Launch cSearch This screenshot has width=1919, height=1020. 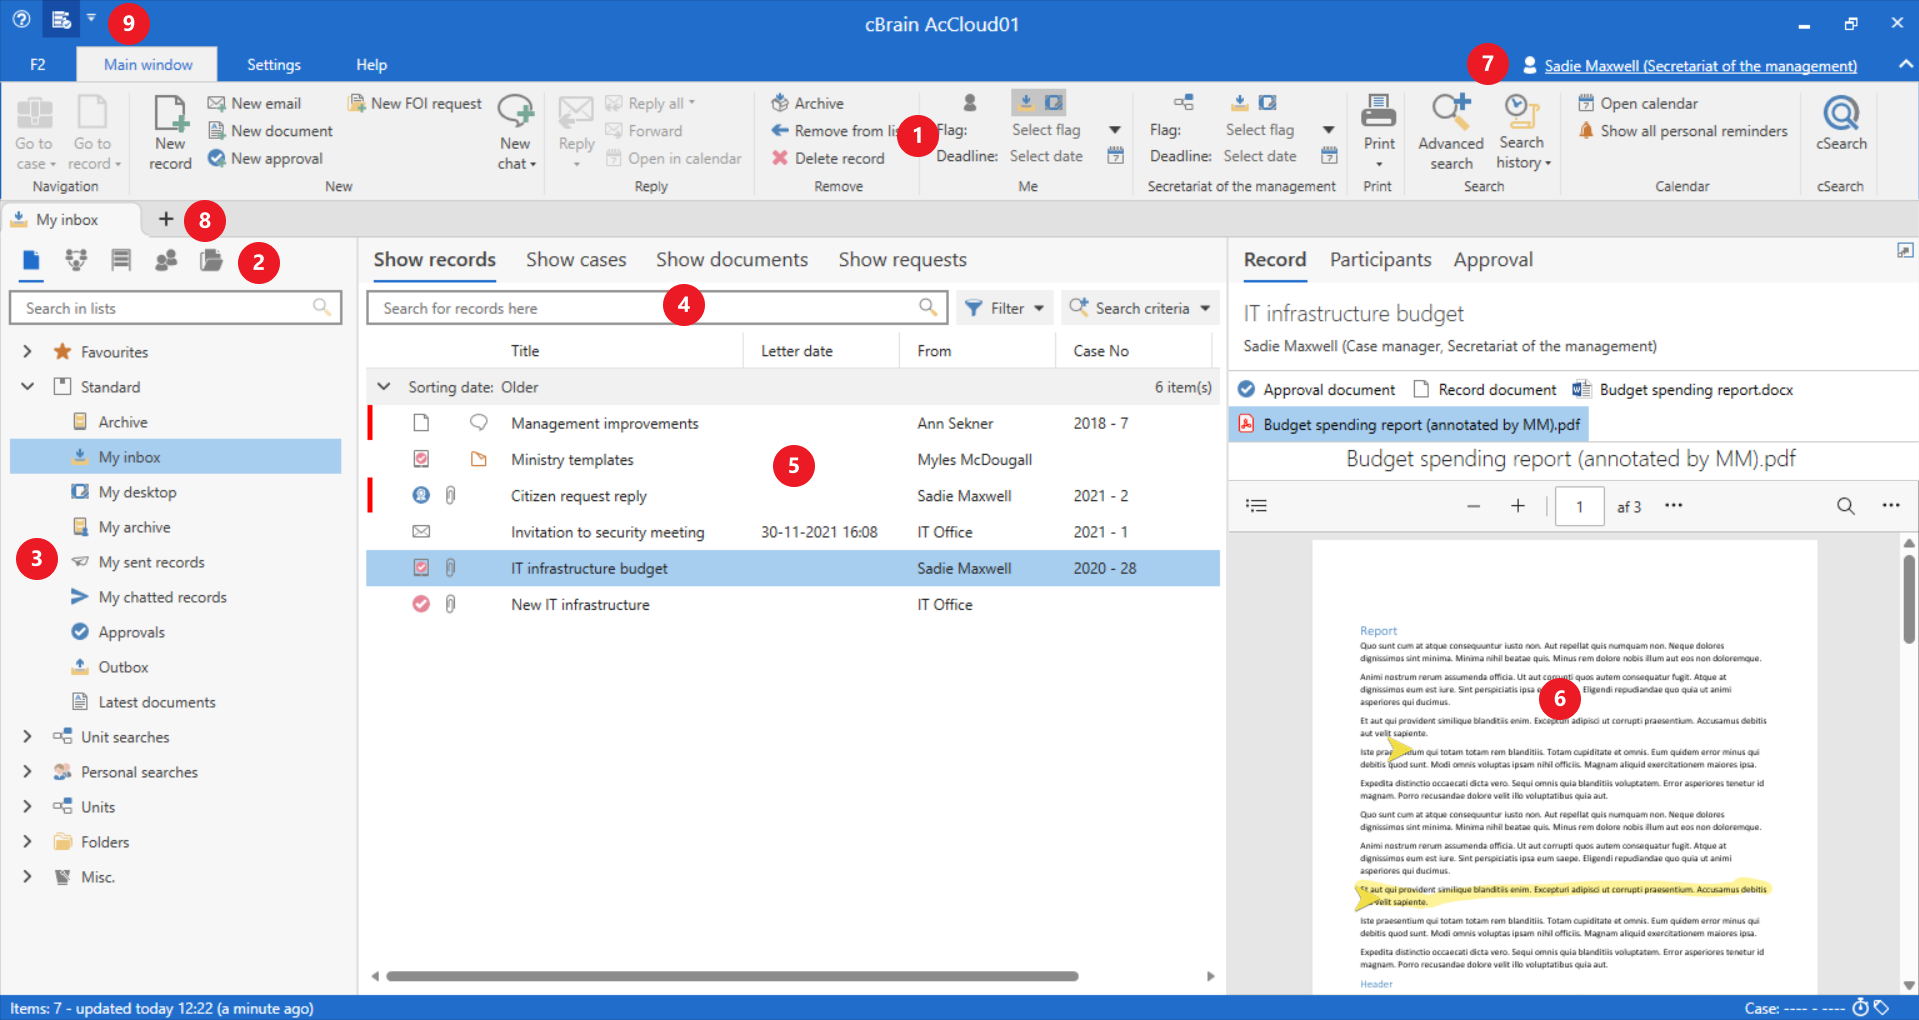[1840, 125]
